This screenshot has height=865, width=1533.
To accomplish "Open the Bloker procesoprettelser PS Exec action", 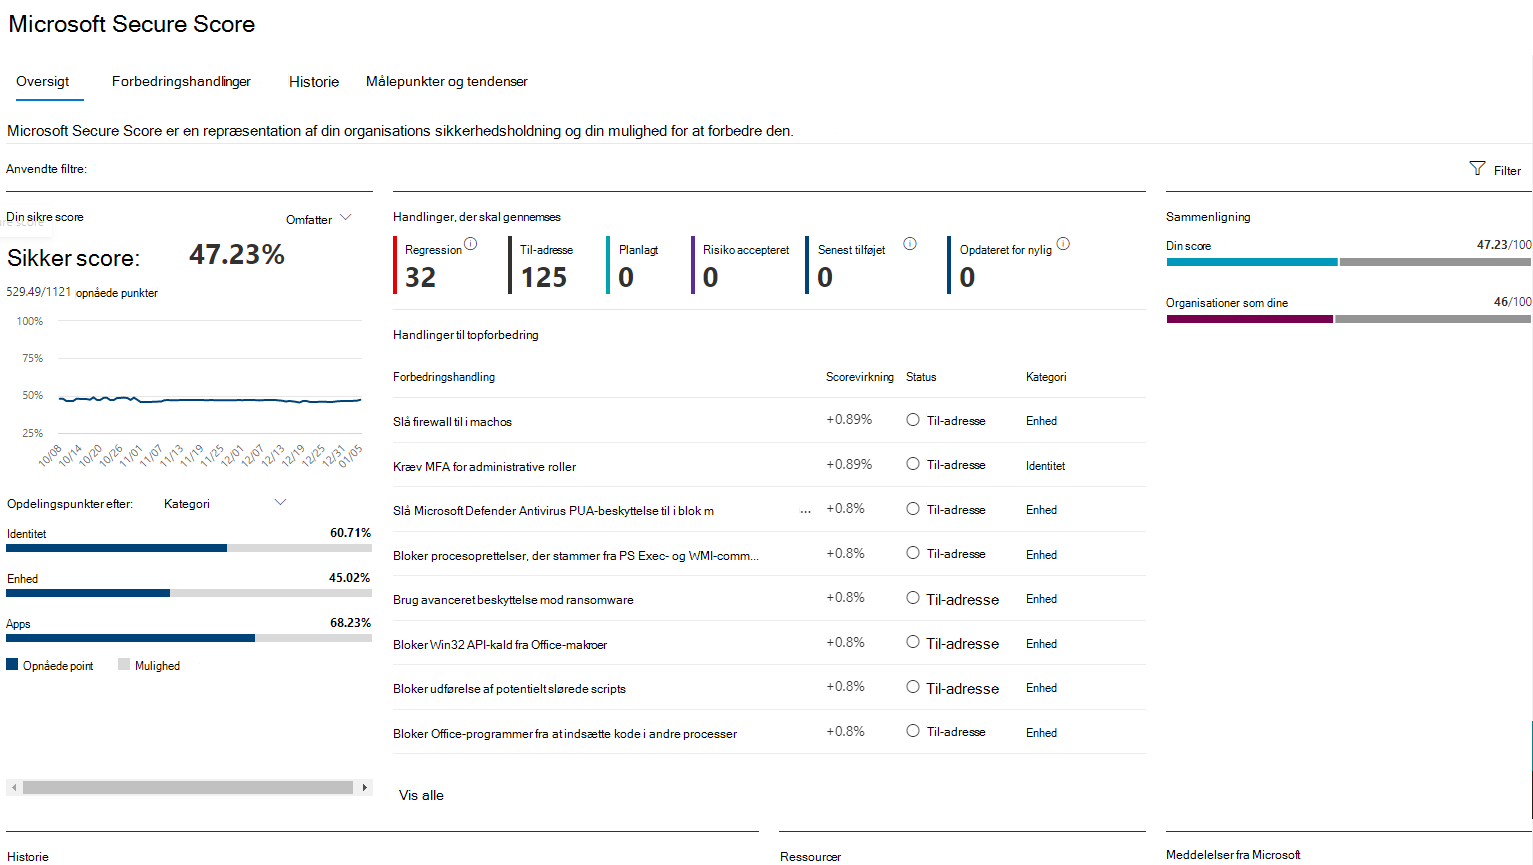I will (576, 556).
